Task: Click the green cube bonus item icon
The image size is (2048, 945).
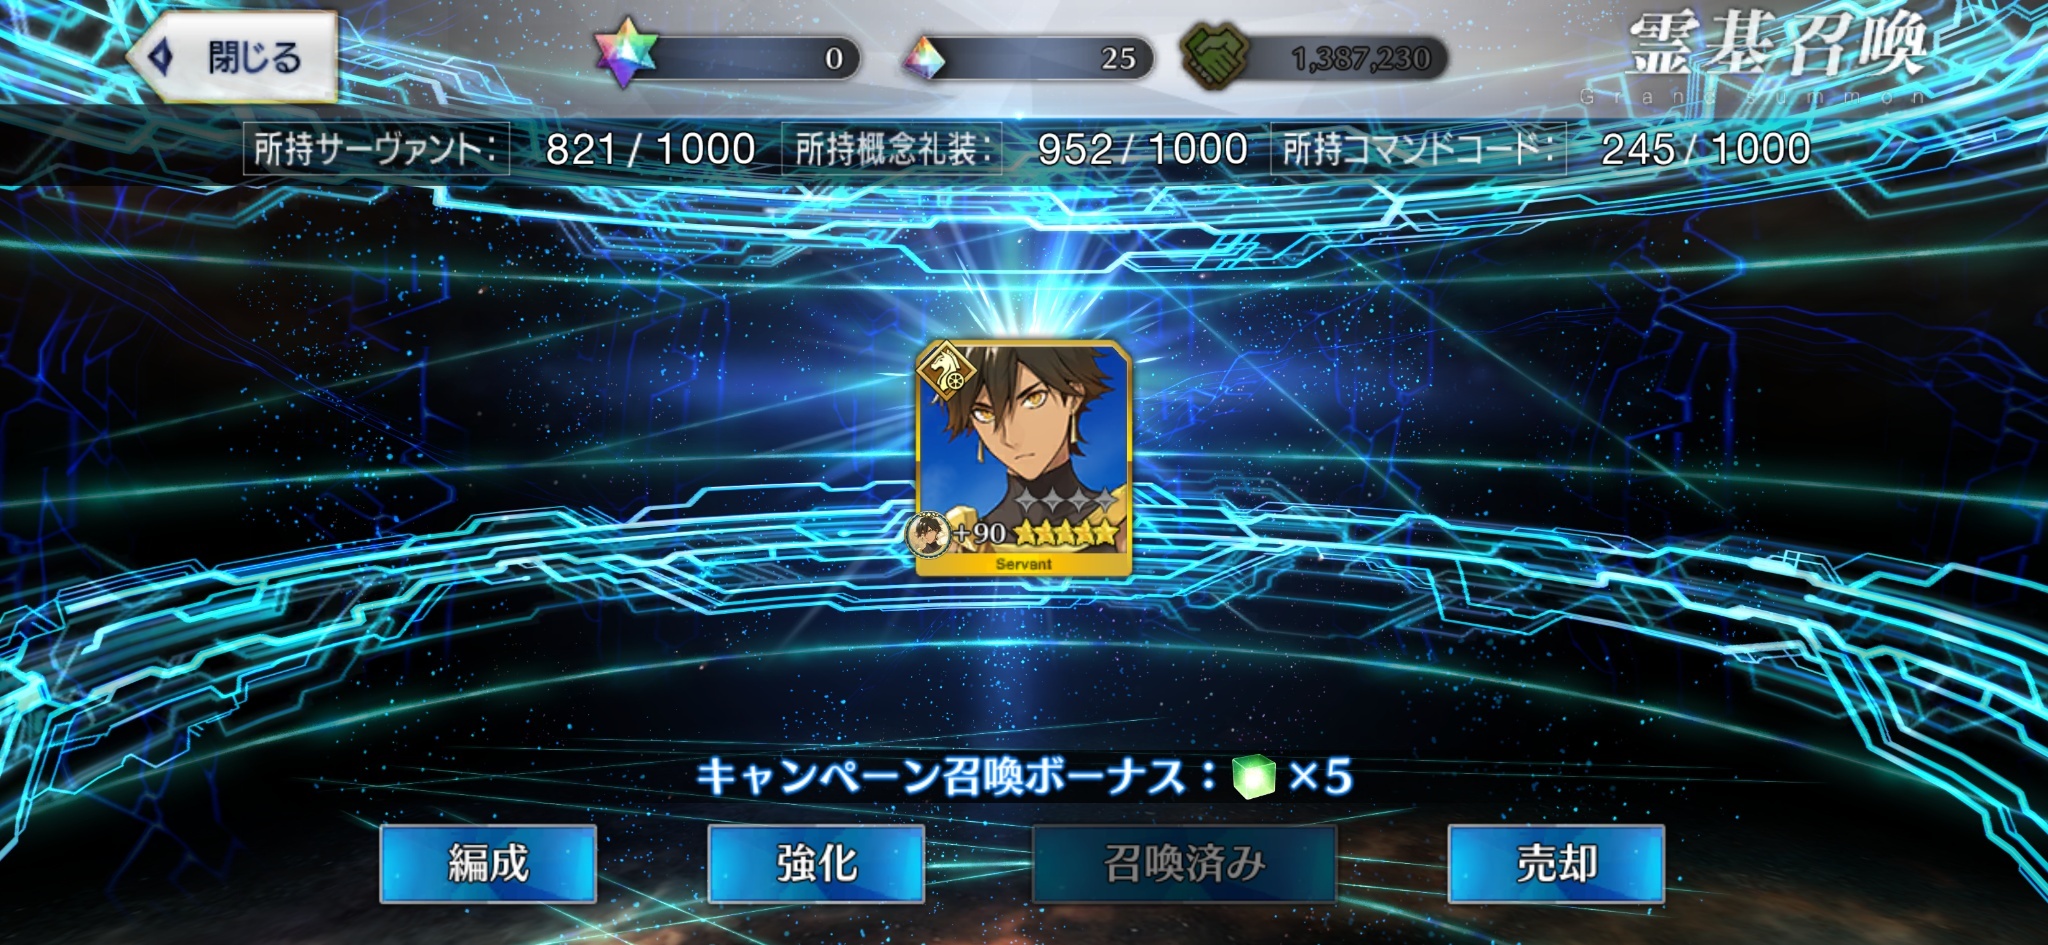Action: (1254, 776)
